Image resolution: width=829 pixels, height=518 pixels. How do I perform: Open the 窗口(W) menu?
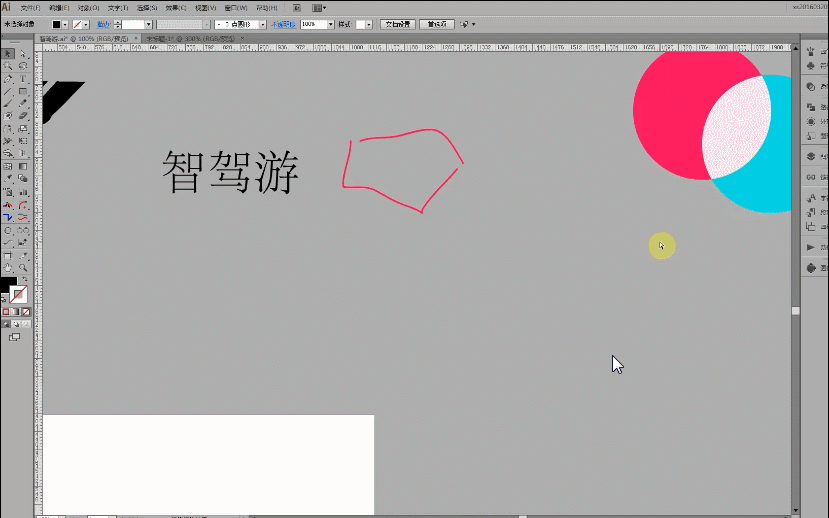[x=236, y=8]
